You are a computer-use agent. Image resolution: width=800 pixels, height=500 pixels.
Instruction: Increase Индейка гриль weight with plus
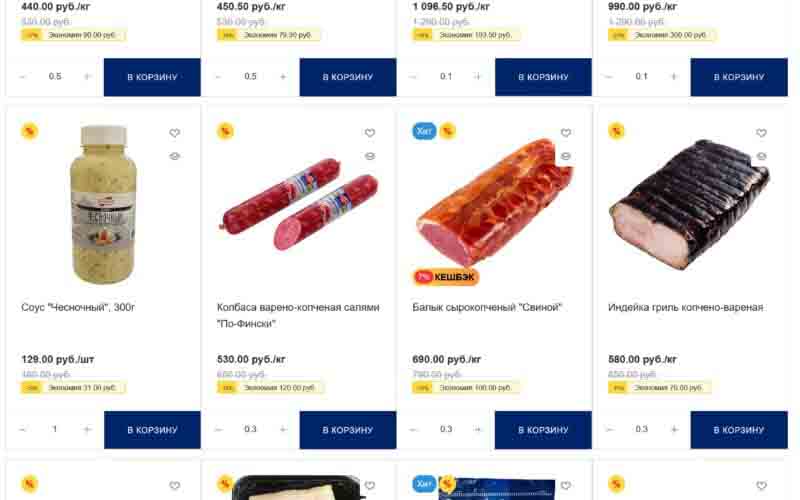674,430
